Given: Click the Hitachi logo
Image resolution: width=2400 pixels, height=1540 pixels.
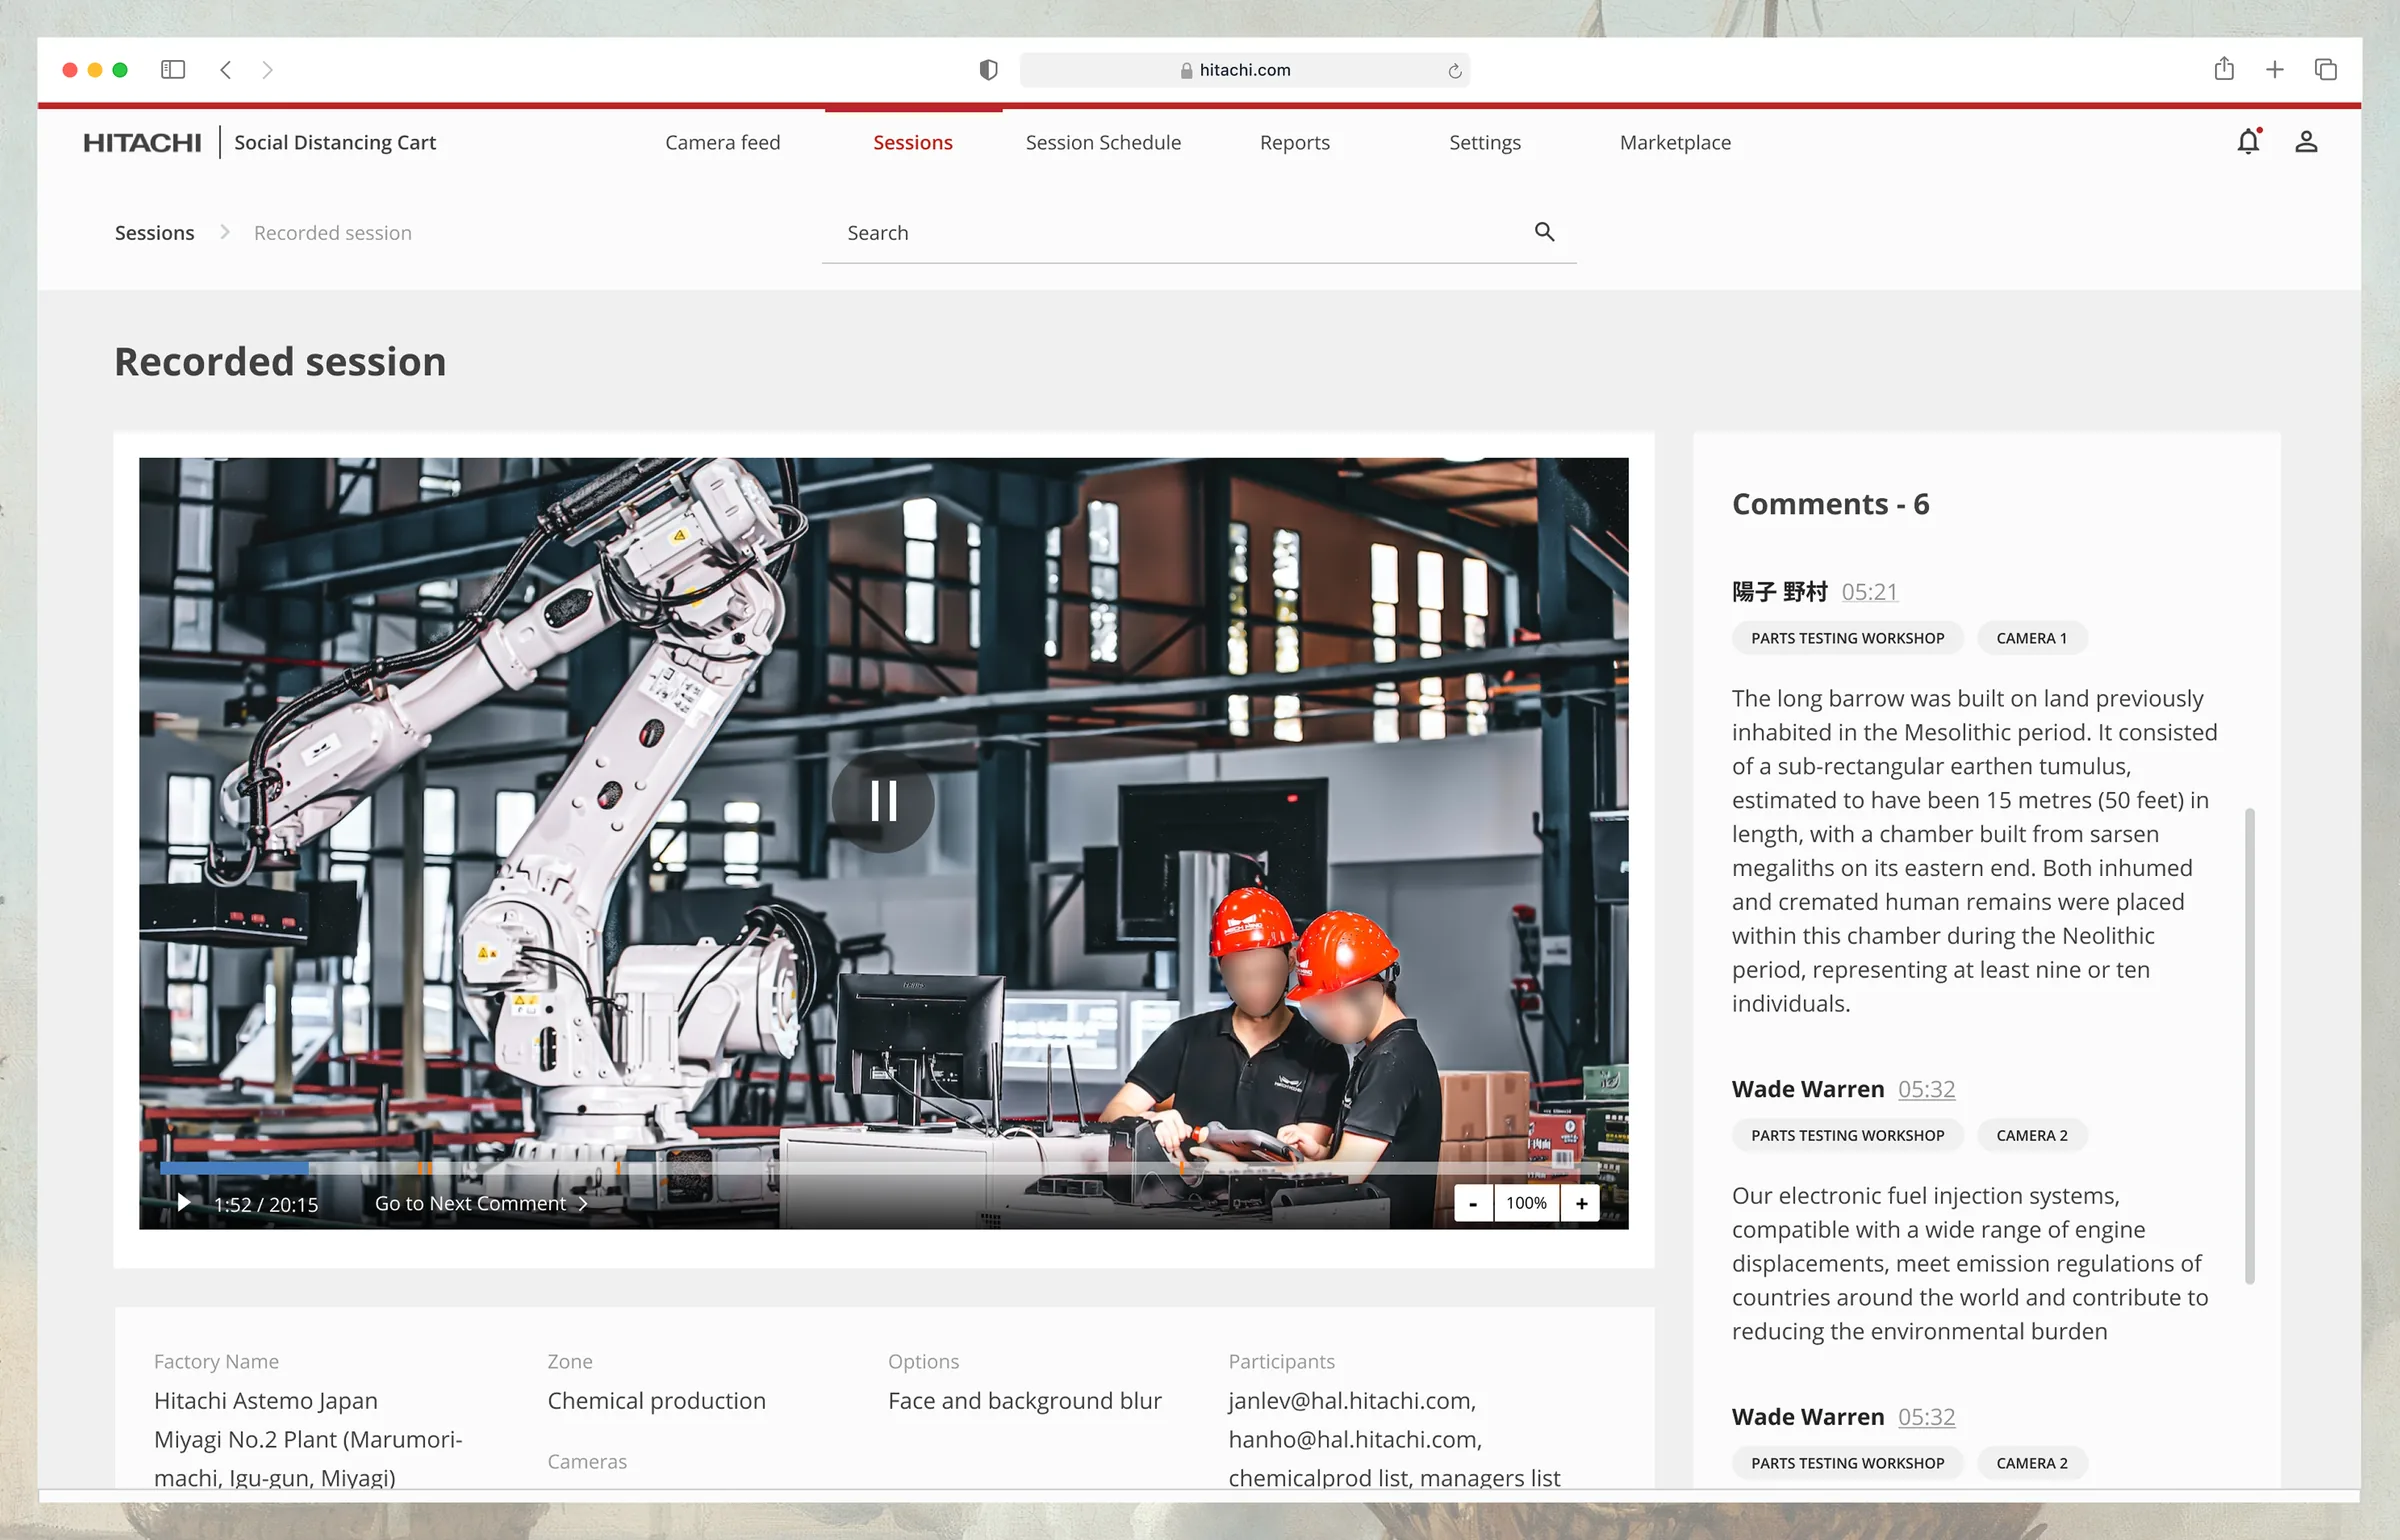Looking at the screenshot, I should coord(142,143).
